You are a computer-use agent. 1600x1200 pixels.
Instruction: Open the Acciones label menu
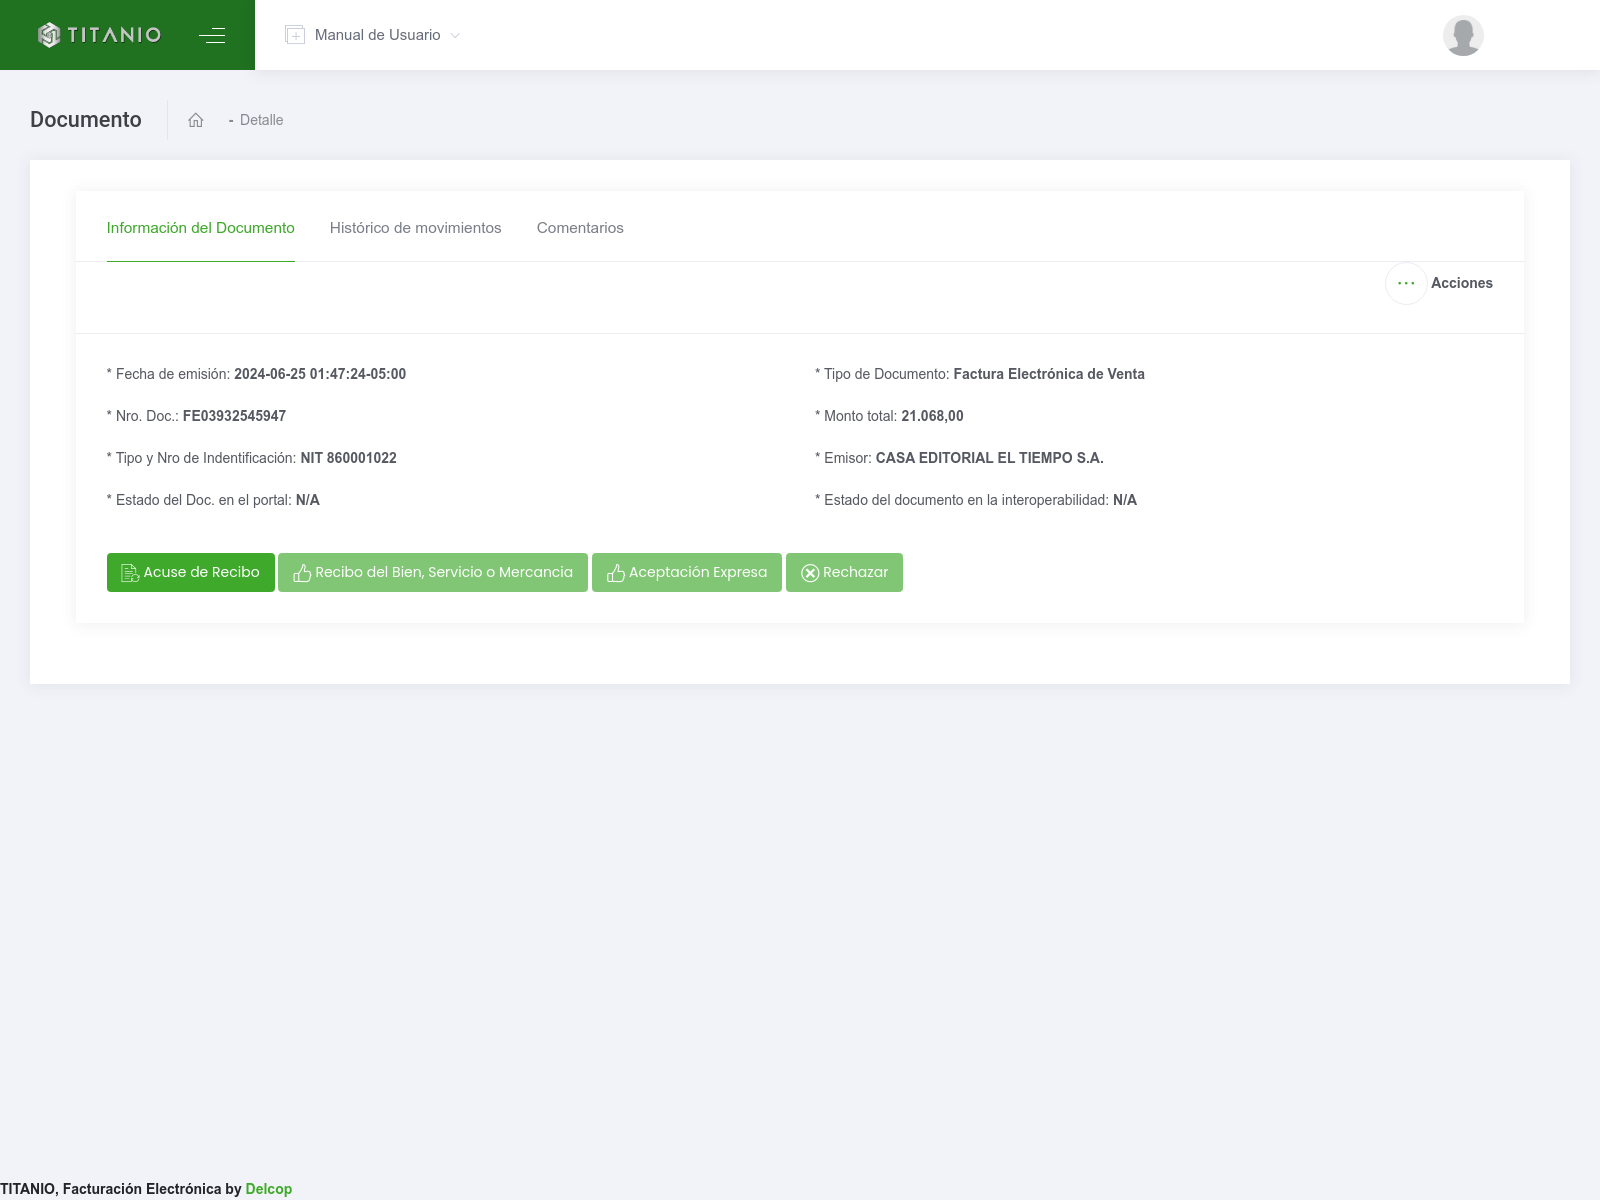[1462, 283]
